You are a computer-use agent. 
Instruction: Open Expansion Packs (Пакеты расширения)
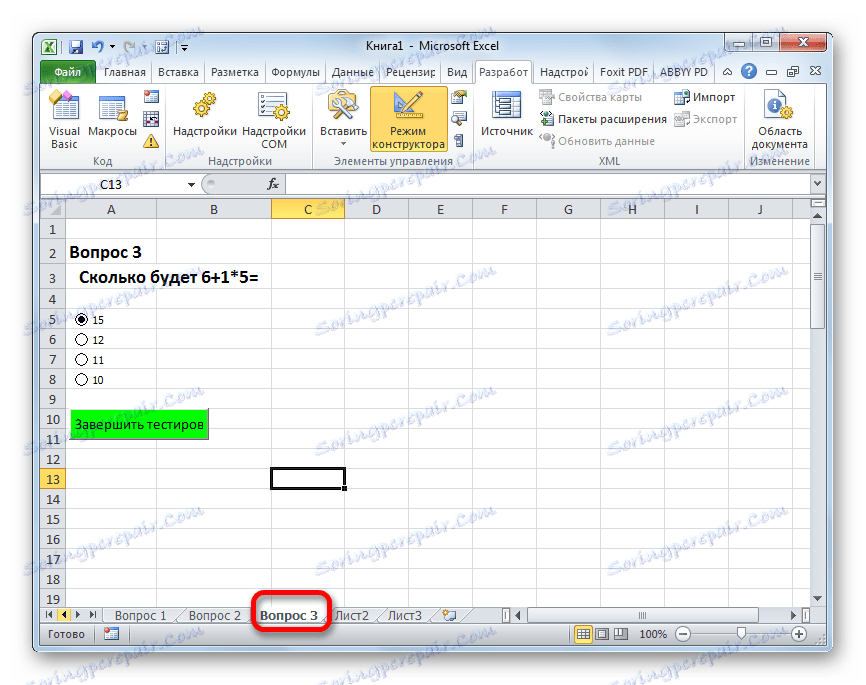click(x=603, y=119)
